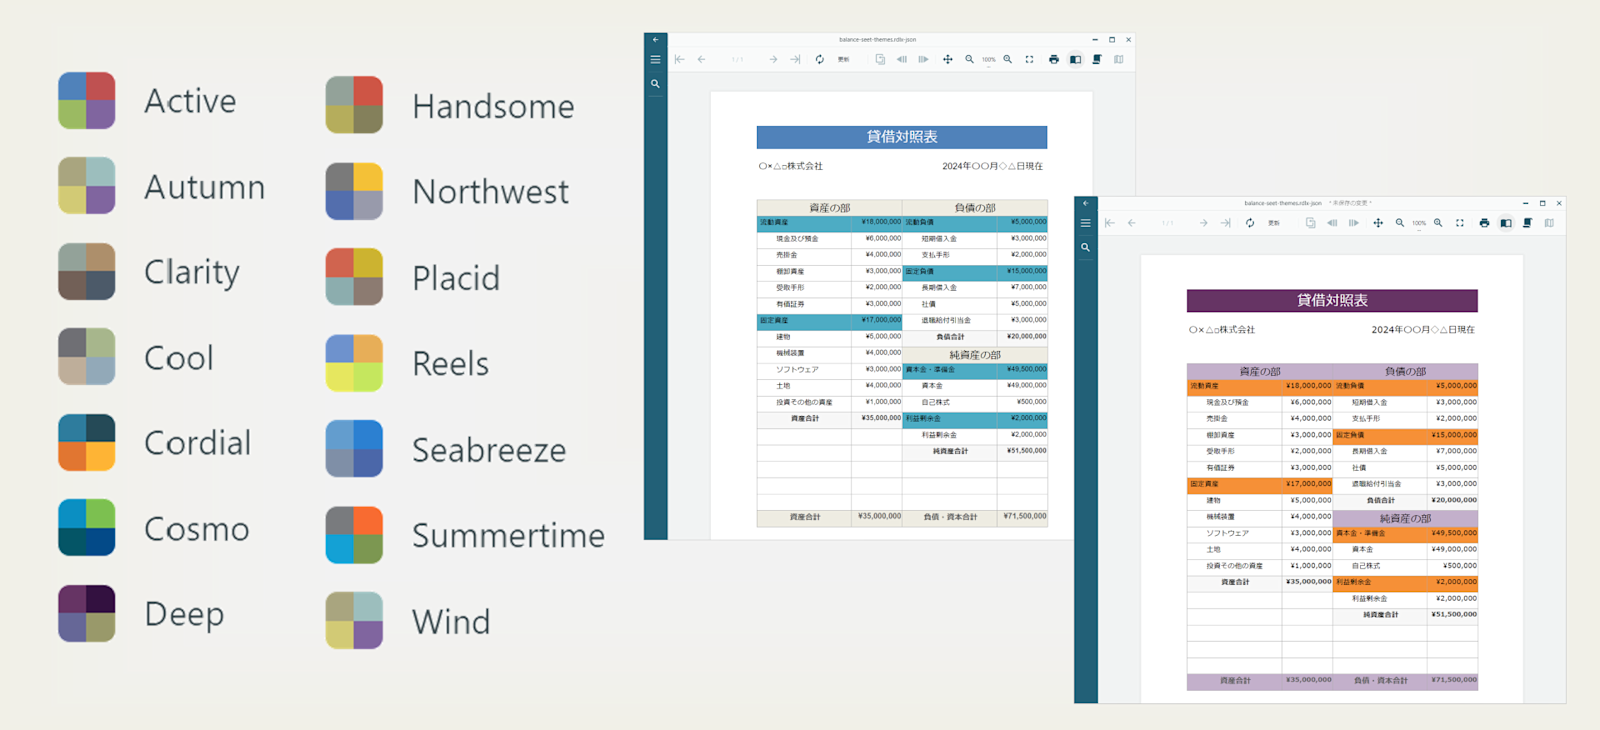Select the Deep theme color swatch

(86, 613)
